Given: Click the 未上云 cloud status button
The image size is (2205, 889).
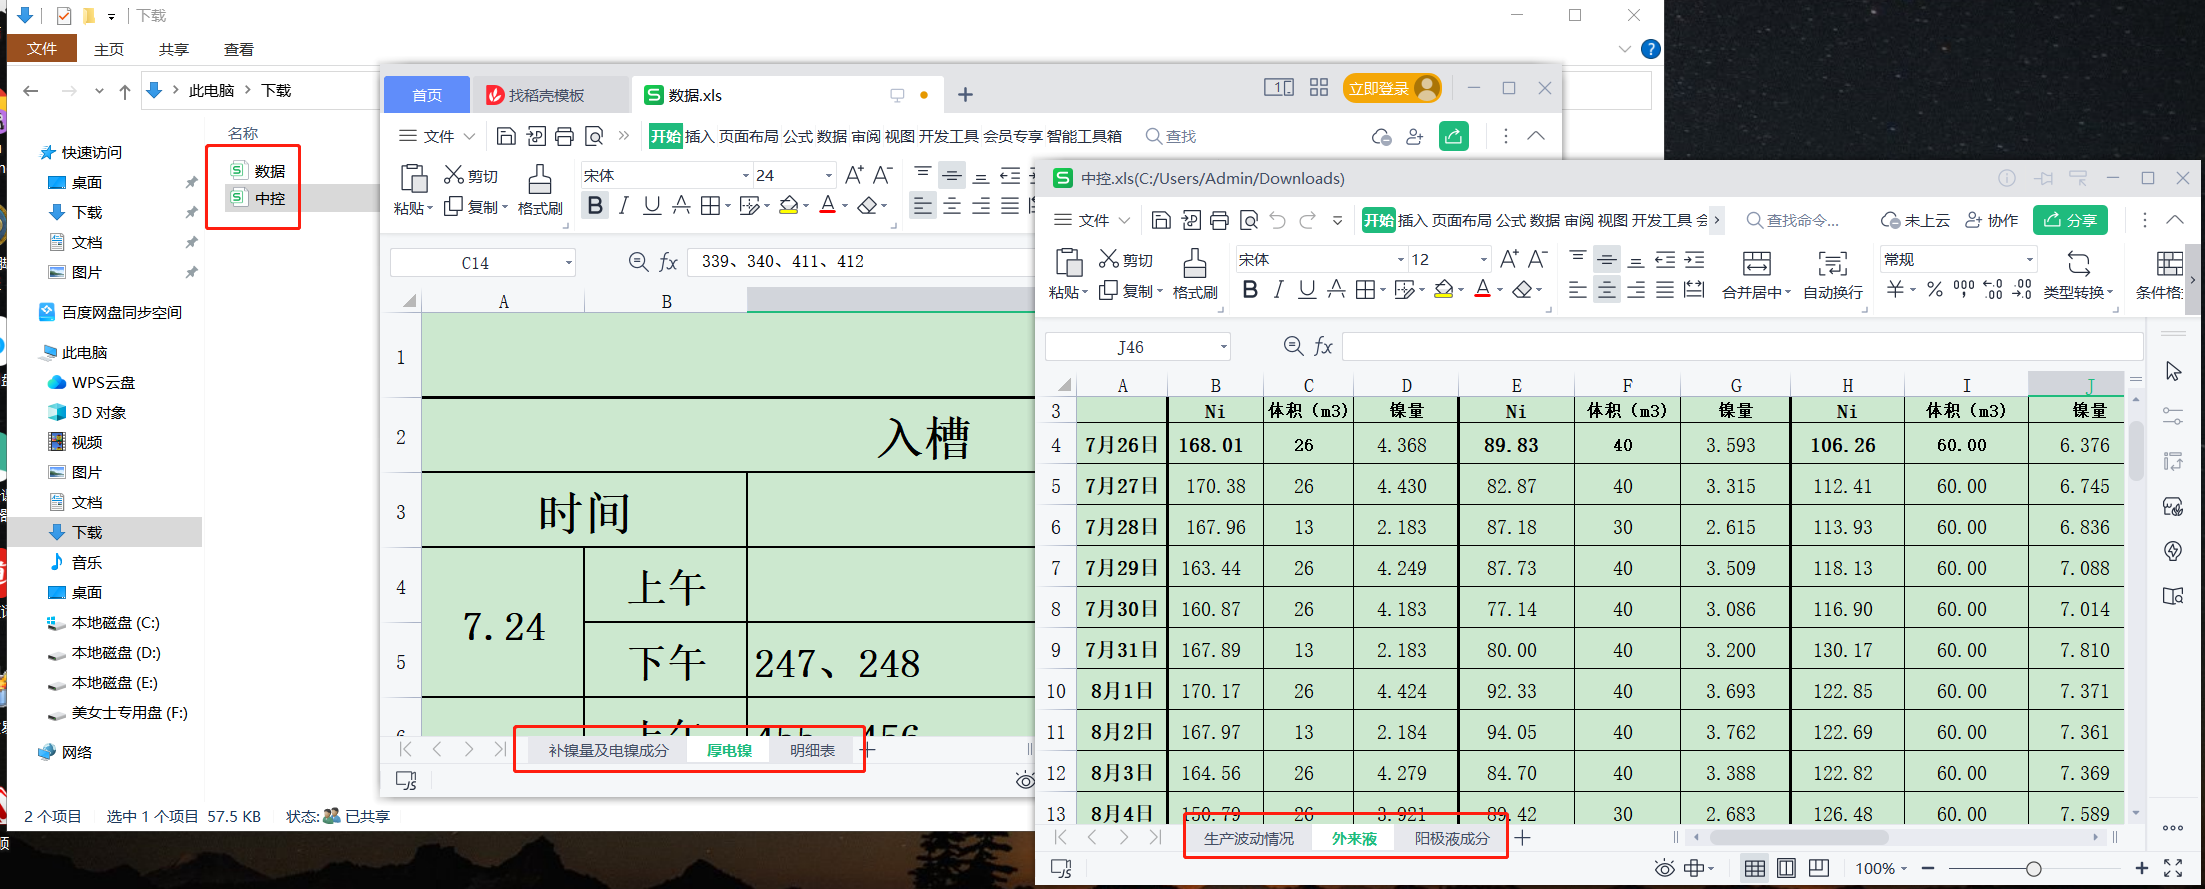Looking at the screenshot, I should click(1915, 220).
